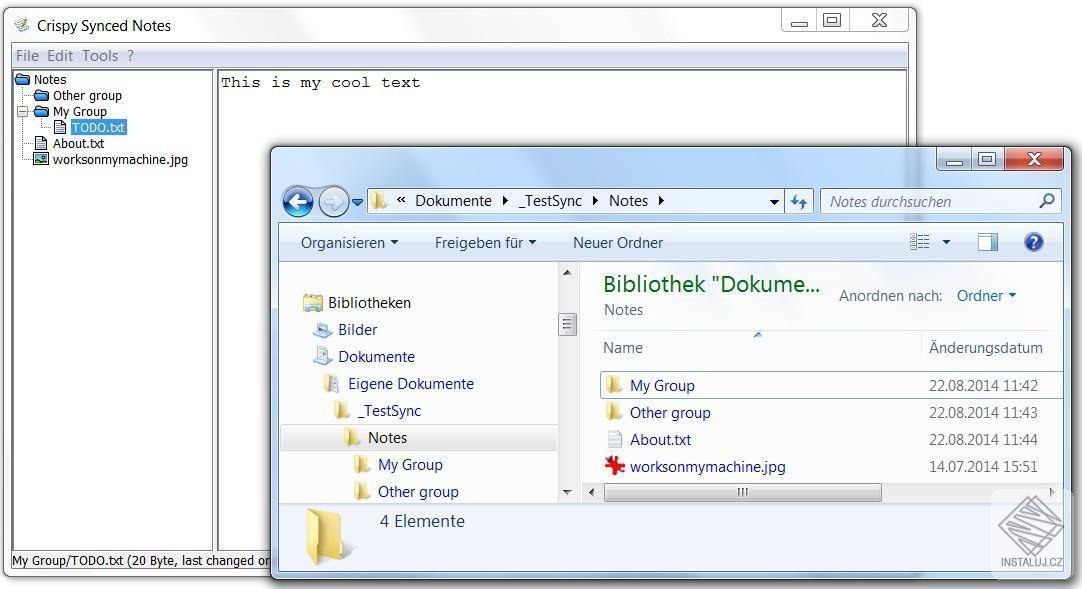
Task: Click the Name column header
Action: (757, 348)
